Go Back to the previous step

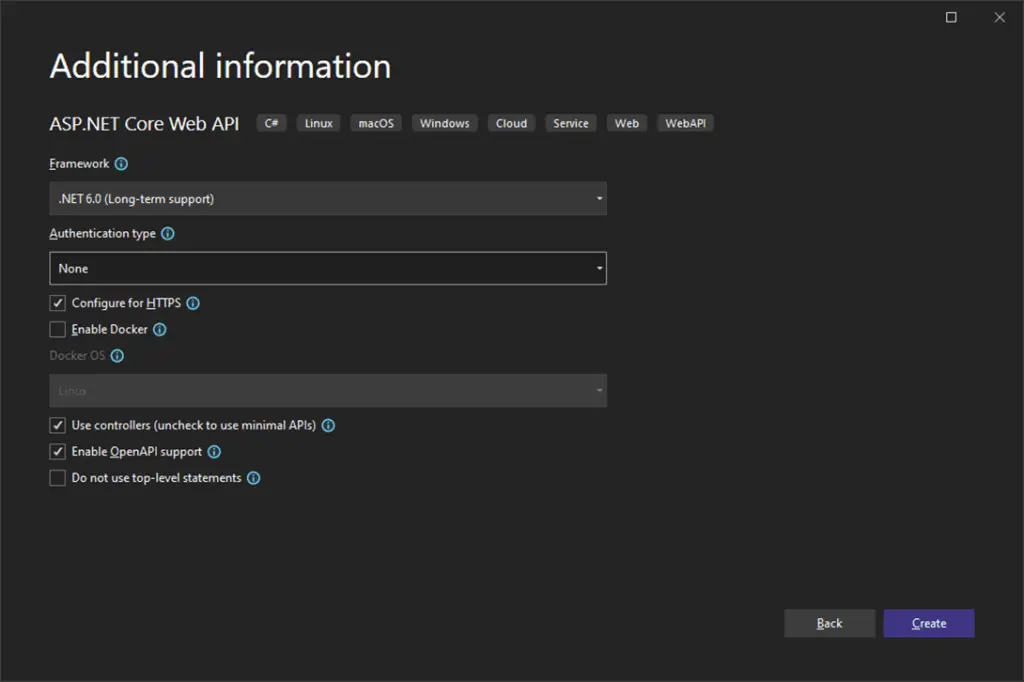click(829, 623)
